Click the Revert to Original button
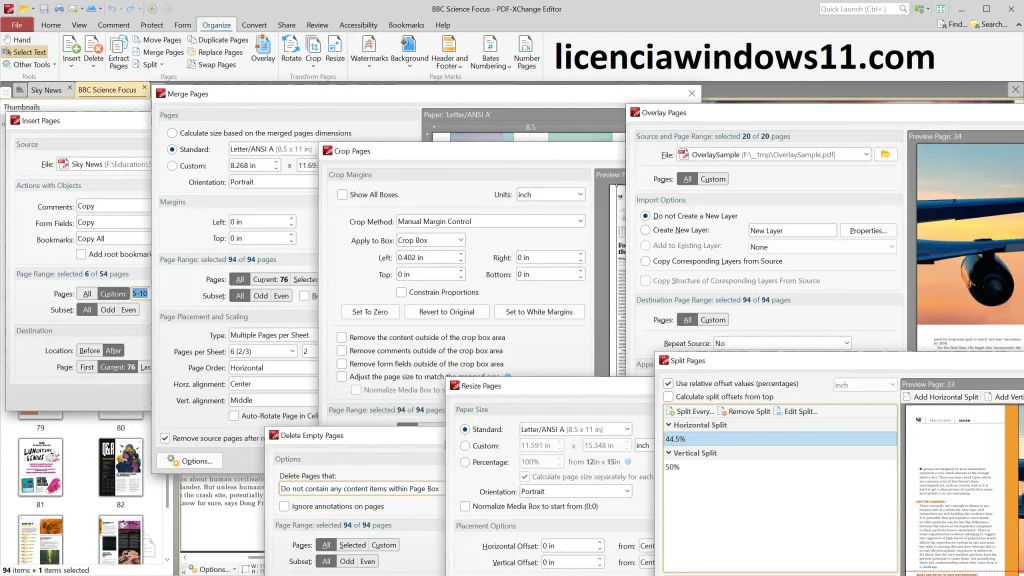1024x576 pixels. pos(447,312)
